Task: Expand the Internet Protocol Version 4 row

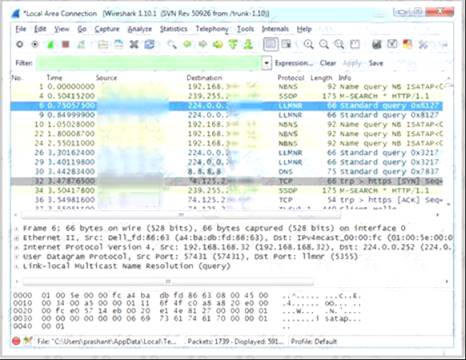Action: (x=17, y=247)
